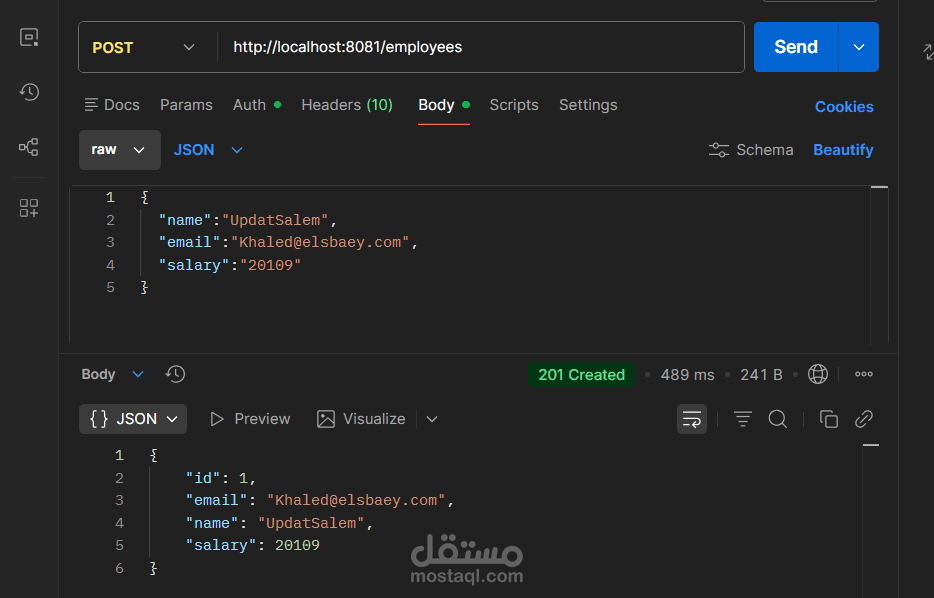Click the Beautify link
The width and height of the screenshot is (934, 598).
(x=843, y=150)
